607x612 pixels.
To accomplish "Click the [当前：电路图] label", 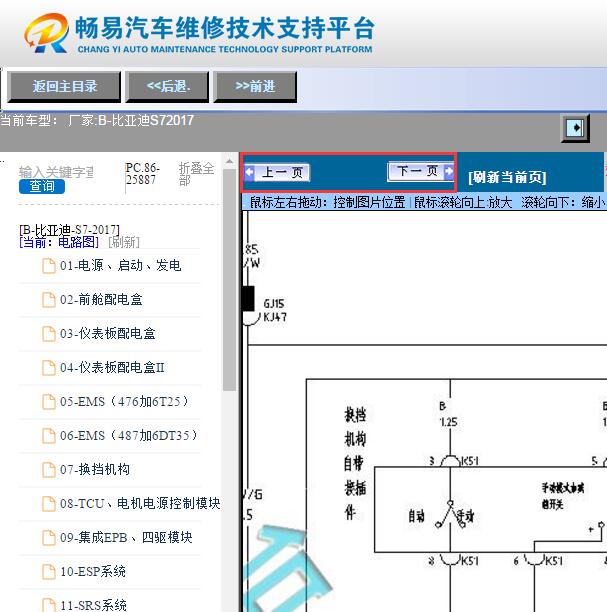I will pyautogui.click(x=59, y=242).
